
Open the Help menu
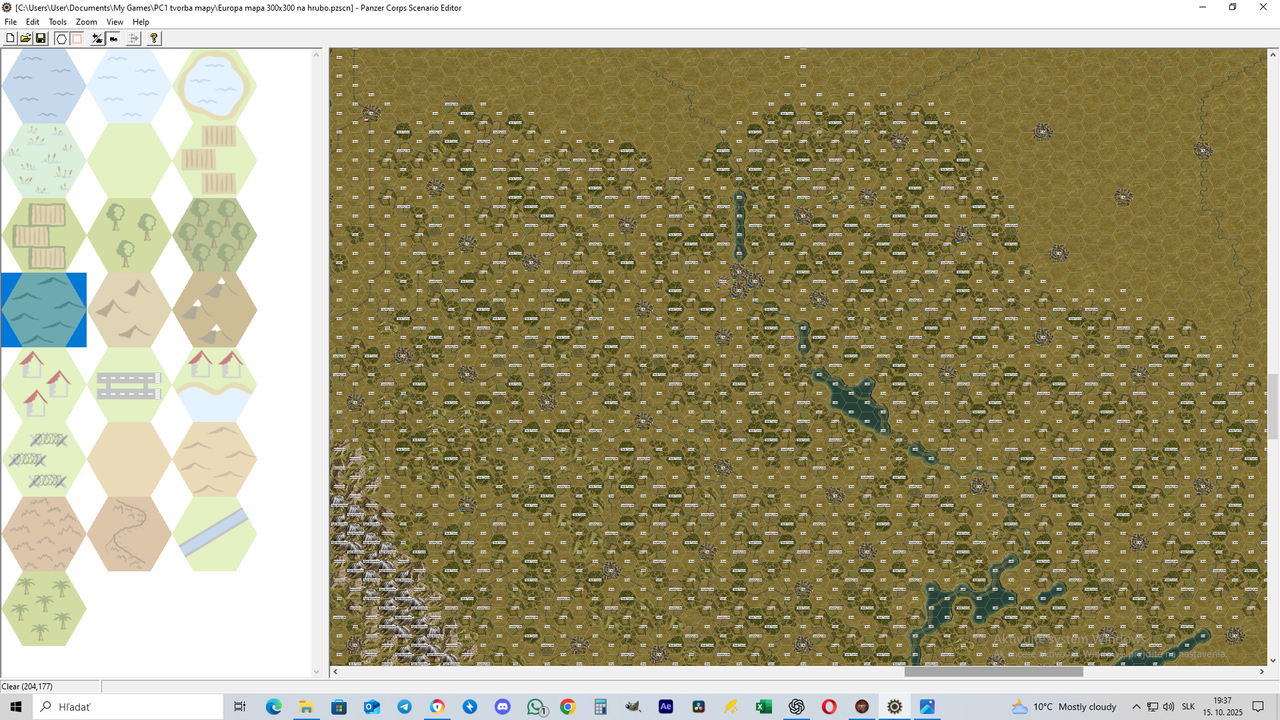point(141,22)
